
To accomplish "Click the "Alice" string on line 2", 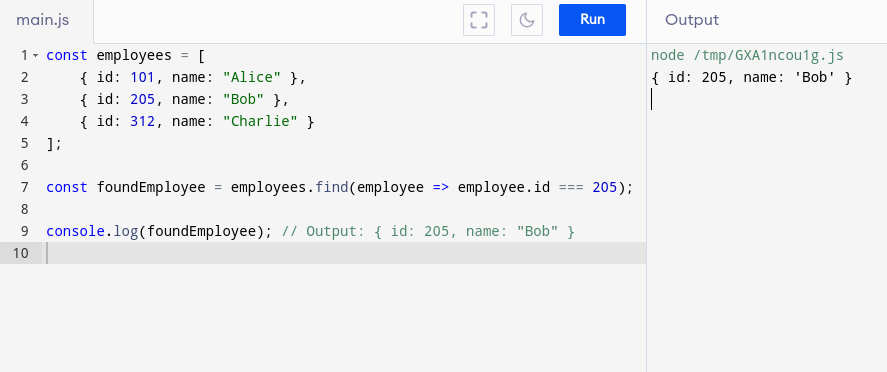I will pos(252,77).
